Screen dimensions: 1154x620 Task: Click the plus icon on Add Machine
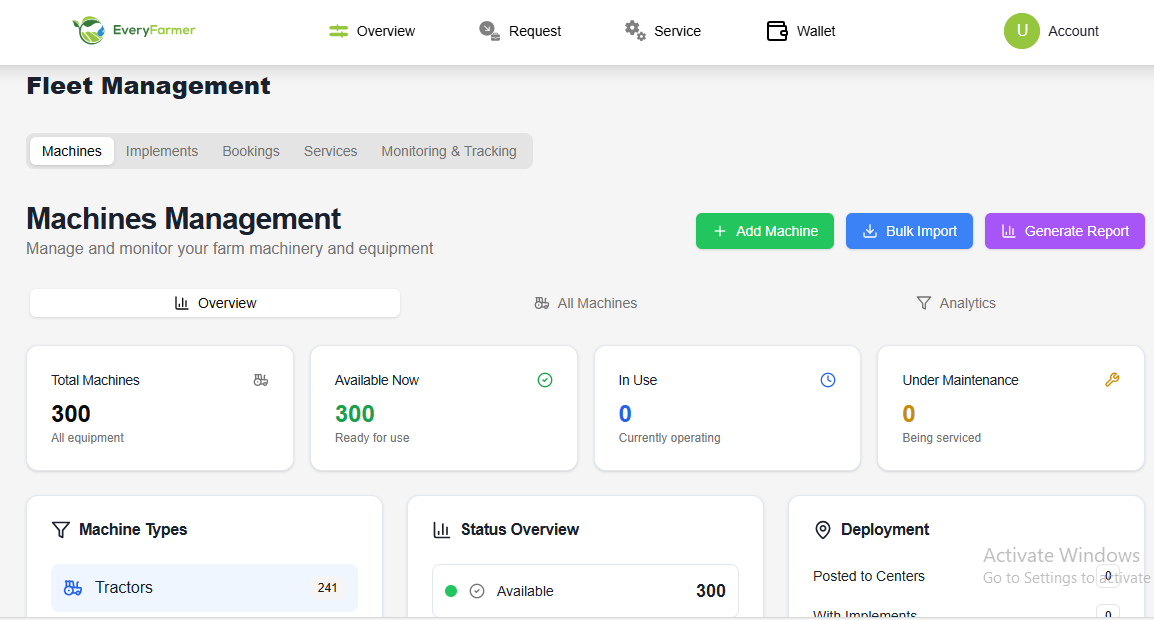pyautogui.click(x=720, y=231)
